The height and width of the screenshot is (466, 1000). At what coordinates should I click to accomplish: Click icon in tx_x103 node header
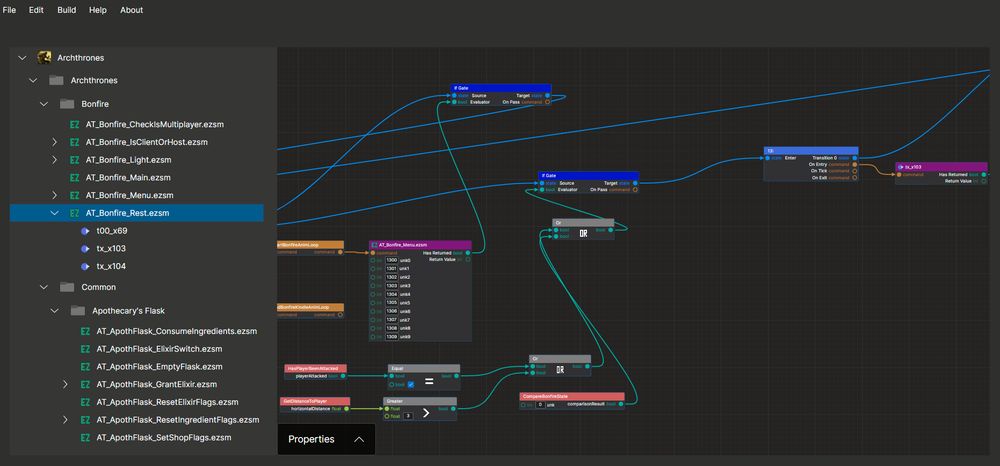[901, 166]
